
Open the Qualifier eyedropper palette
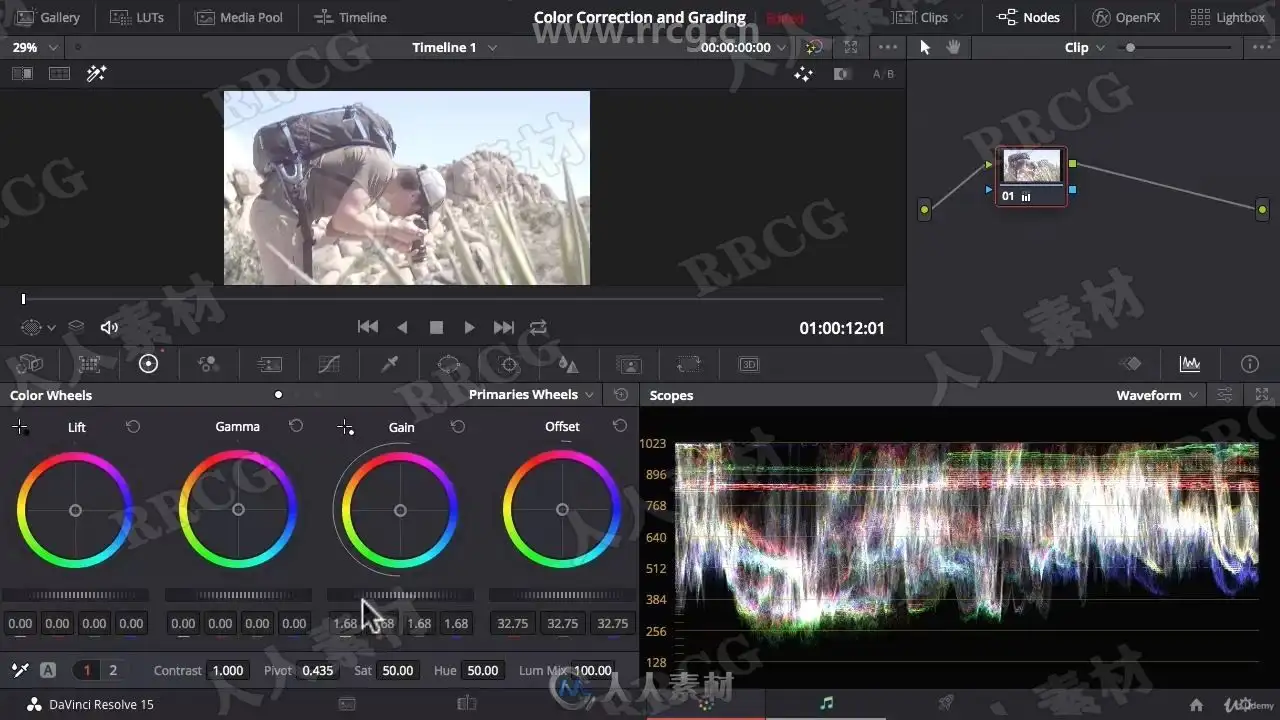tap(390, 364)
